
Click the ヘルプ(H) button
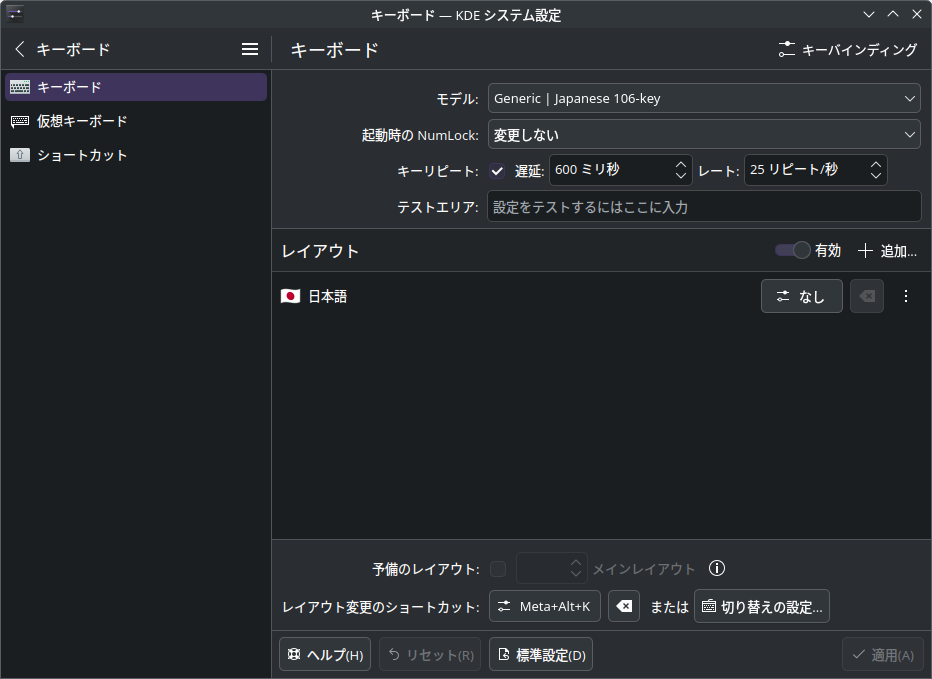pos(324,654)
